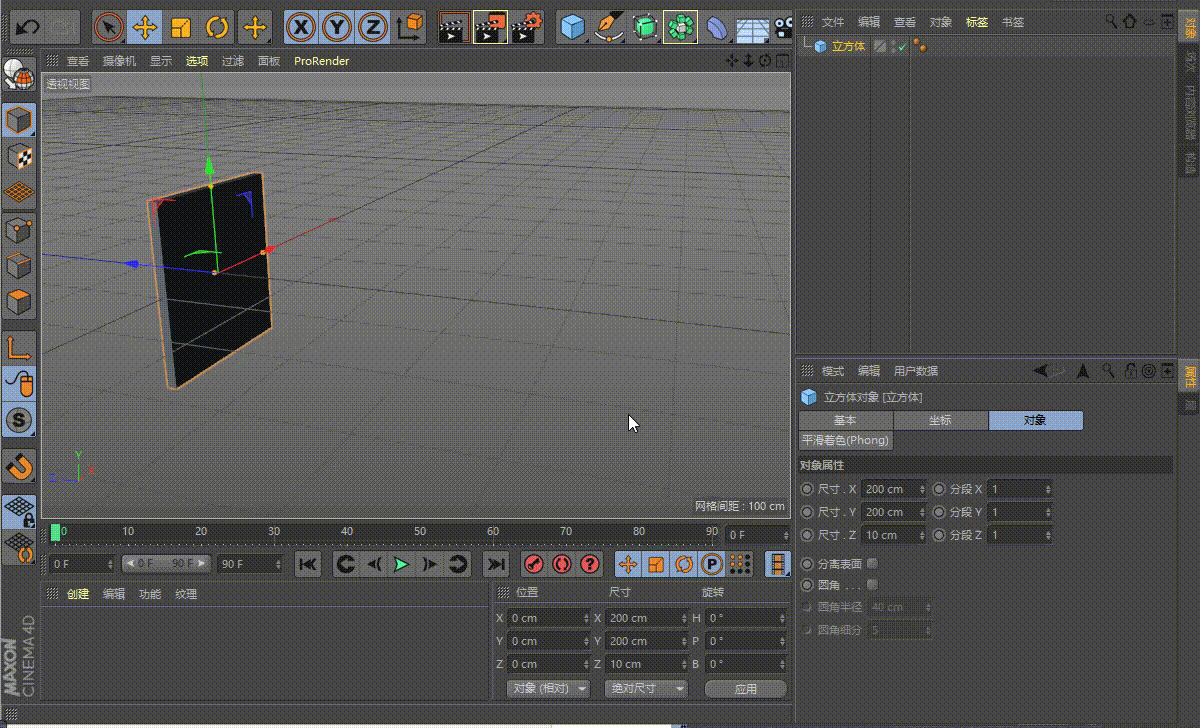Open the ProRender menu
Image resolution: width=1200 pixels, height=728 pixels.
coord(320,61)
